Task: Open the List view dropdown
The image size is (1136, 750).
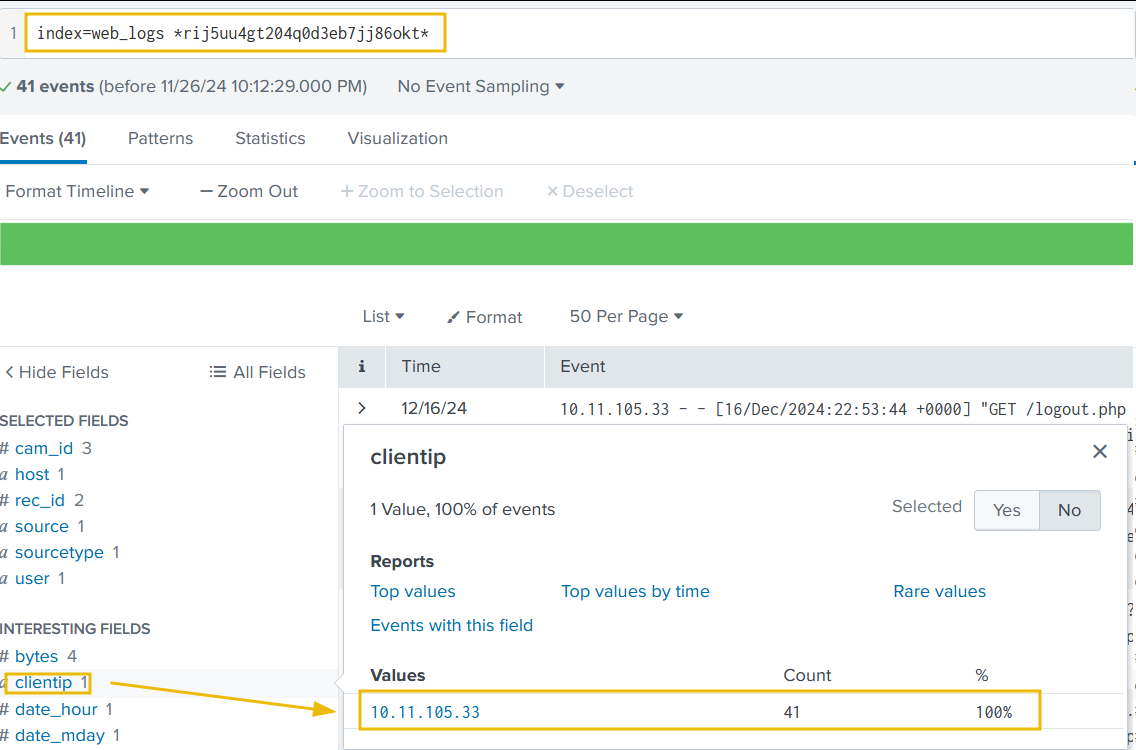Action: [383, 316]
